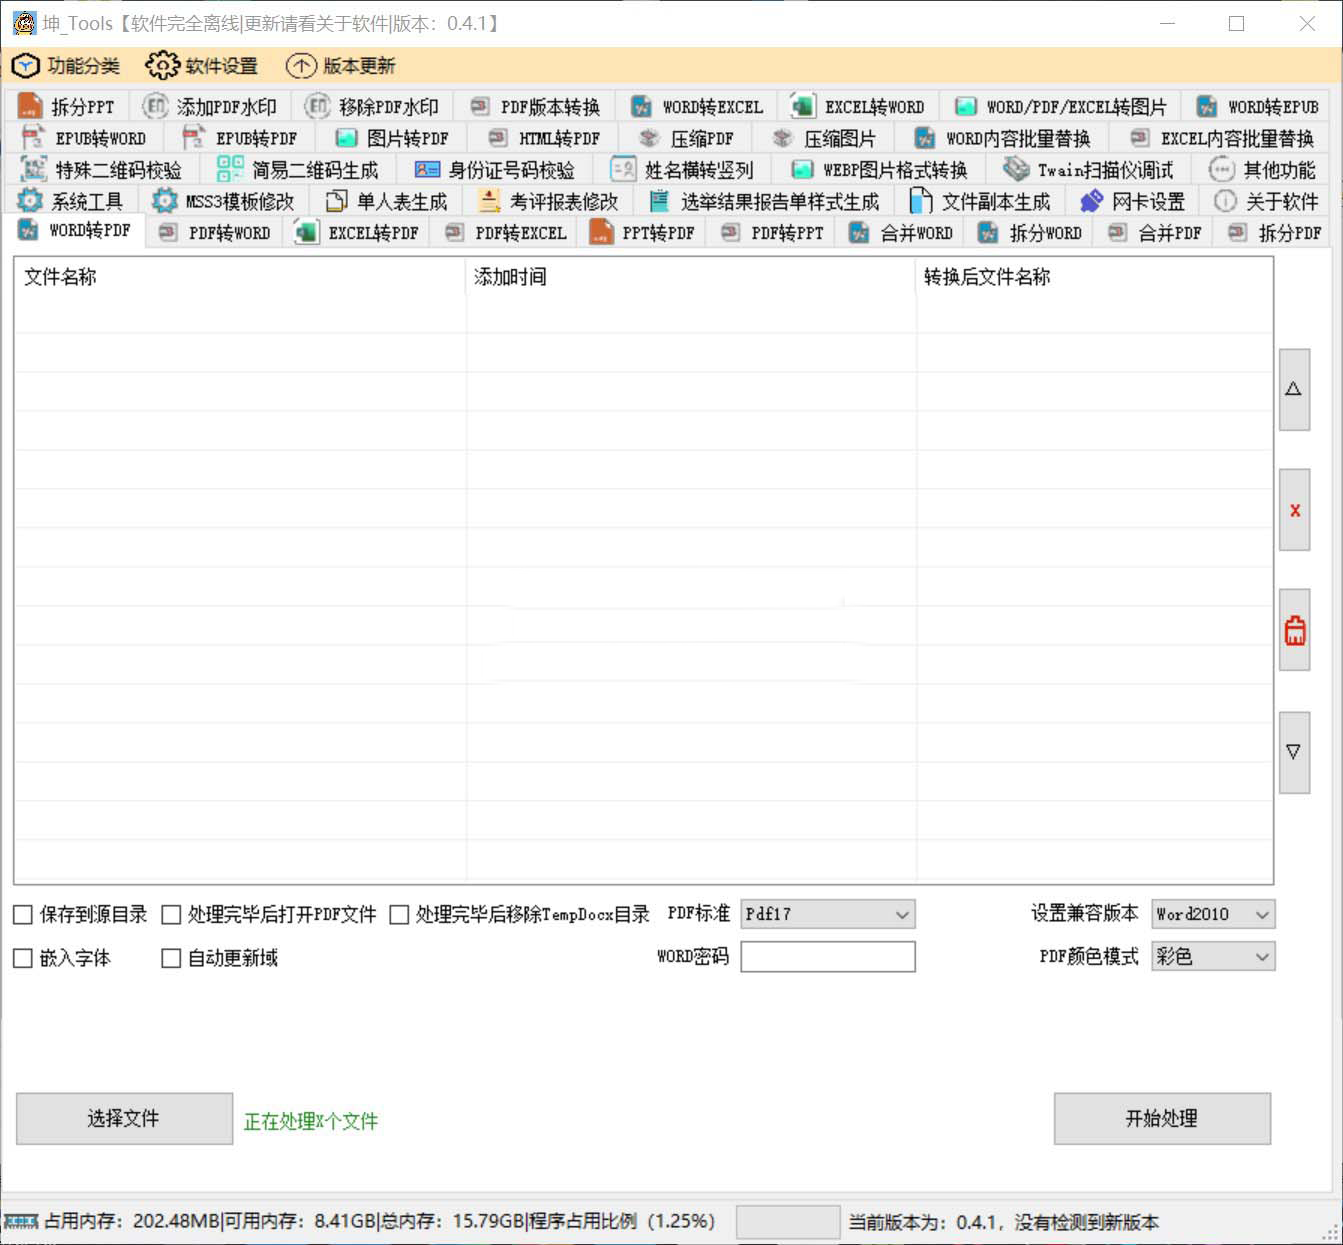This screenshot has height=1245, width=1343.
Task: Click the WORD/PDF/EXCEL转图片 icon
Action: (966, 106)
